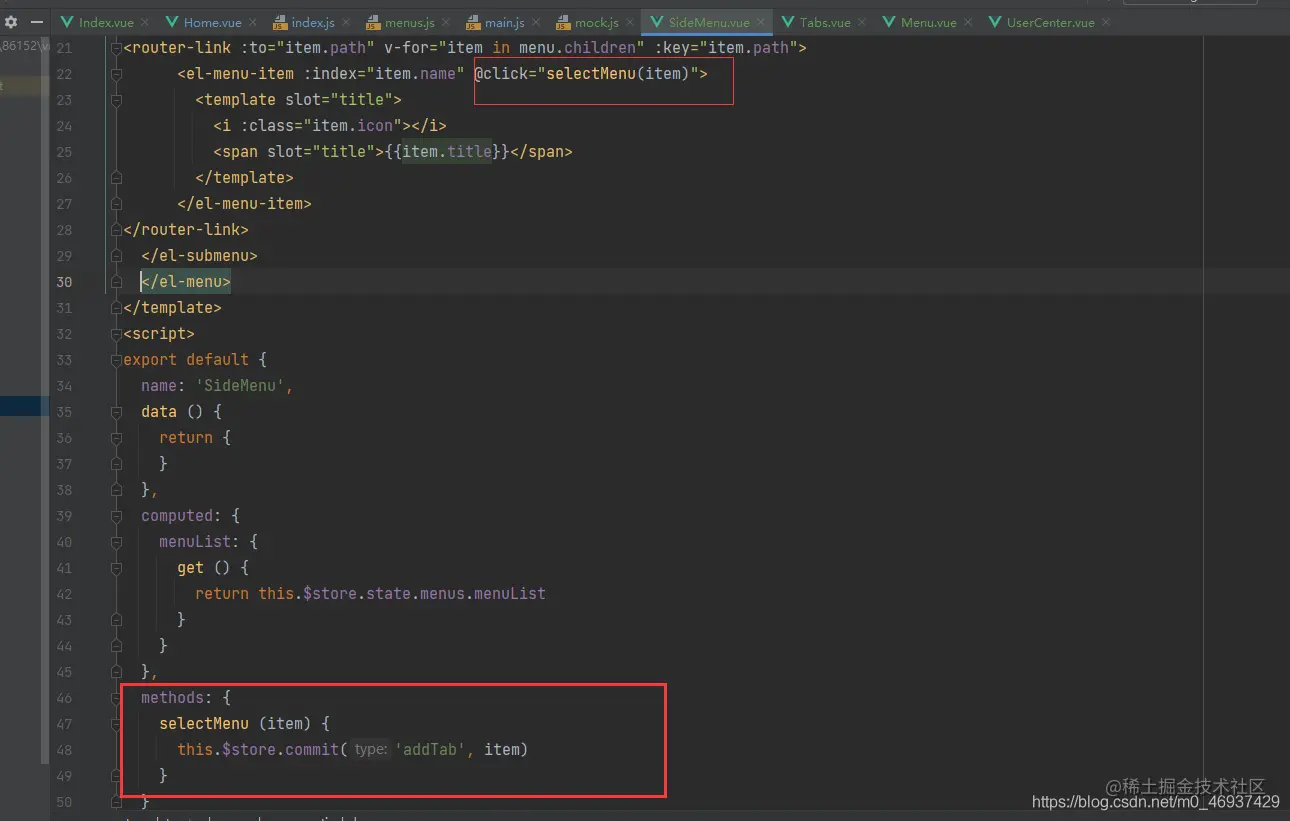Collapse the get () function at line 41

116,567
